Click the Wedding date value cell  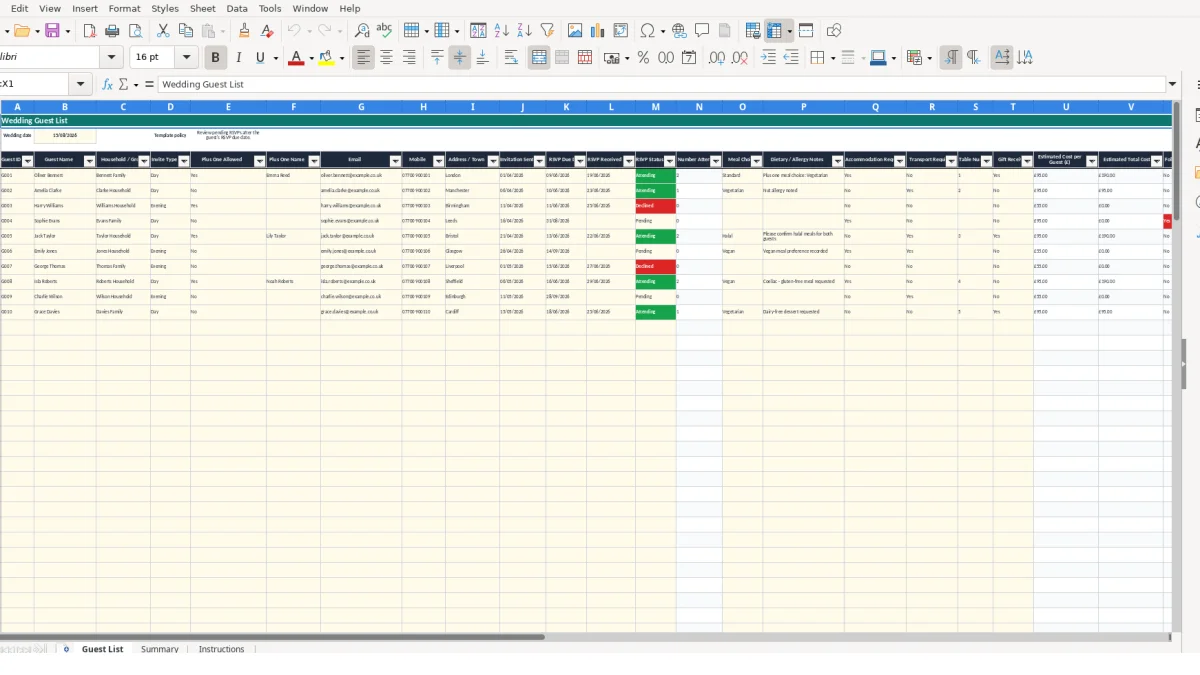click(65, 135)
